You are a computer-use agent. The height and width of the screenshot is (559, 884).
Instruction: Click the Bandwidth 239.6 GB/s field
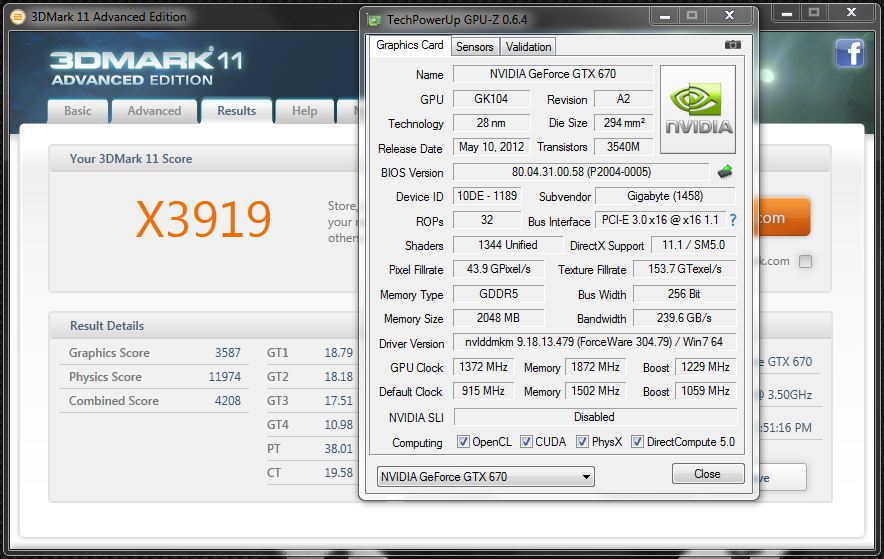tap(684, 318)
